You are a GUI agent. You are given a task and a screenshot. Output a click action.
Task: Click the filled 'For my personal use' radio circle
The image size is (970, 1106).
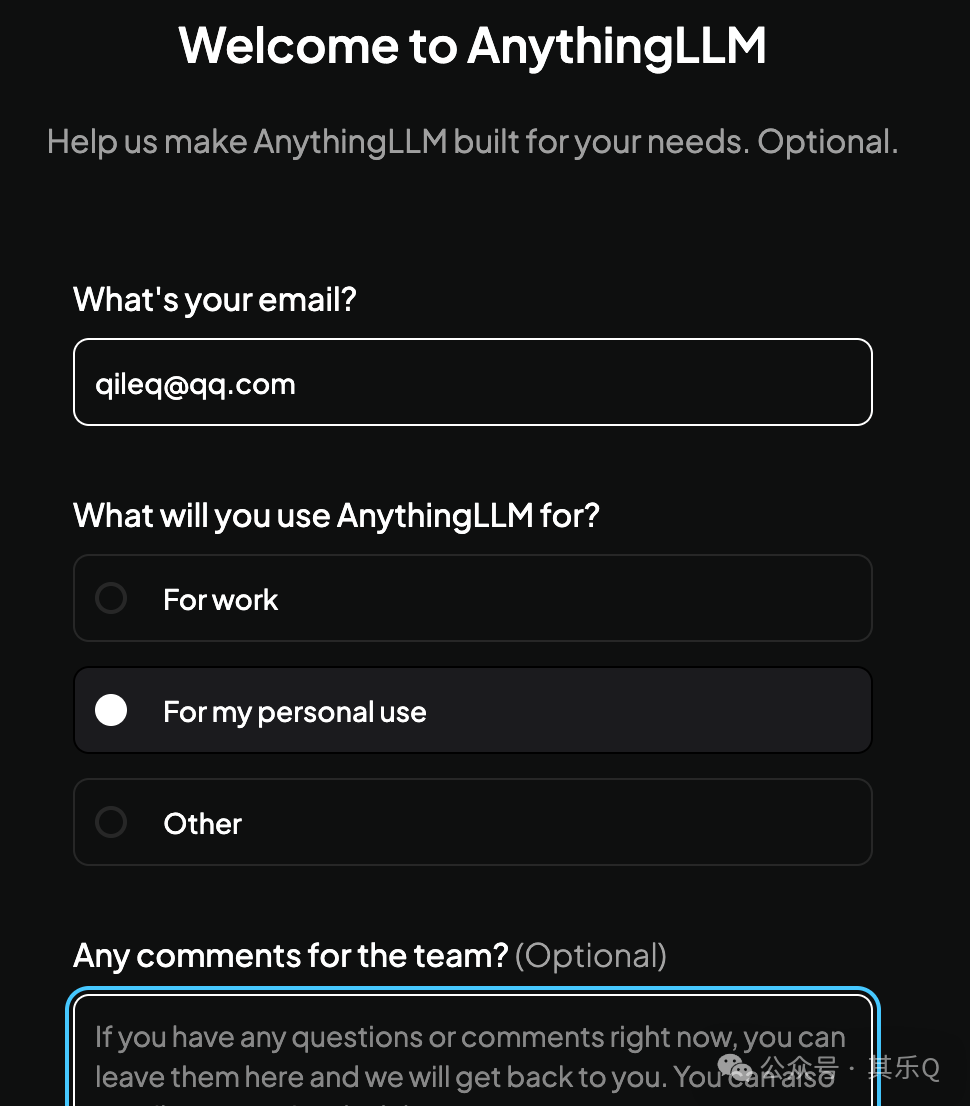[111, 710]
